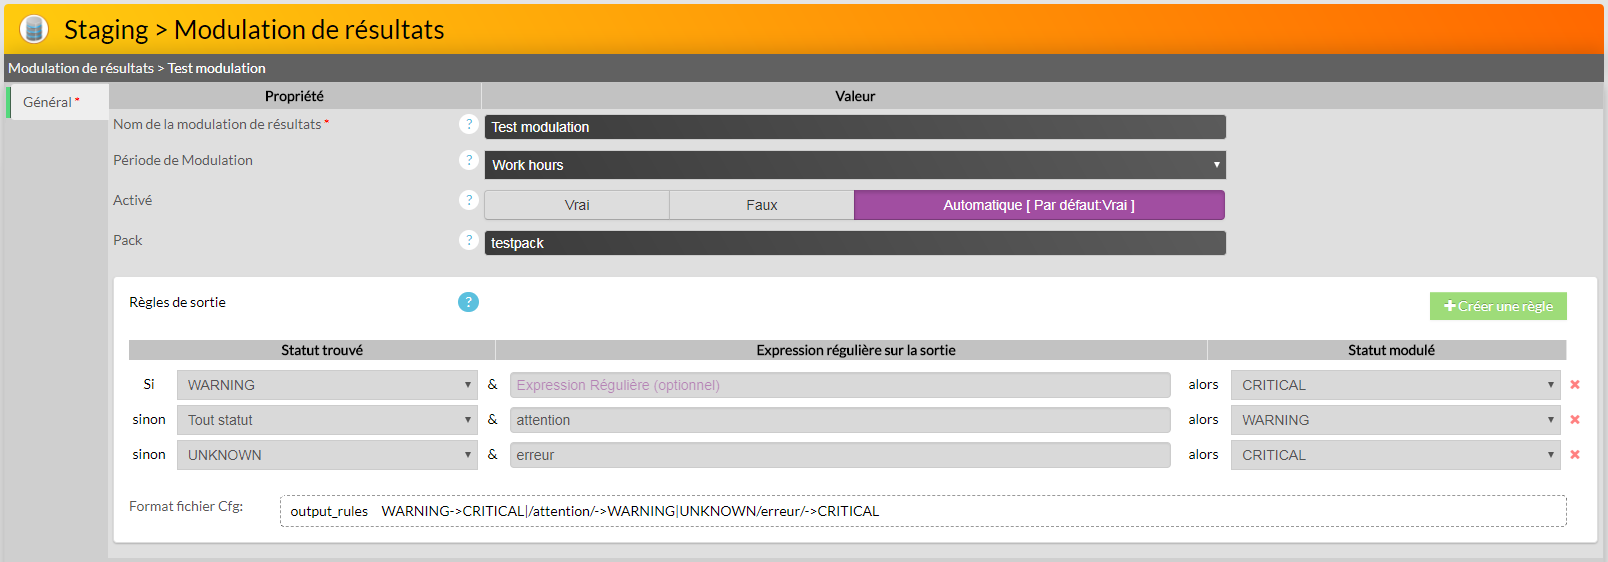
Task: Set Activé to Faux
Action: coord(761,205)
